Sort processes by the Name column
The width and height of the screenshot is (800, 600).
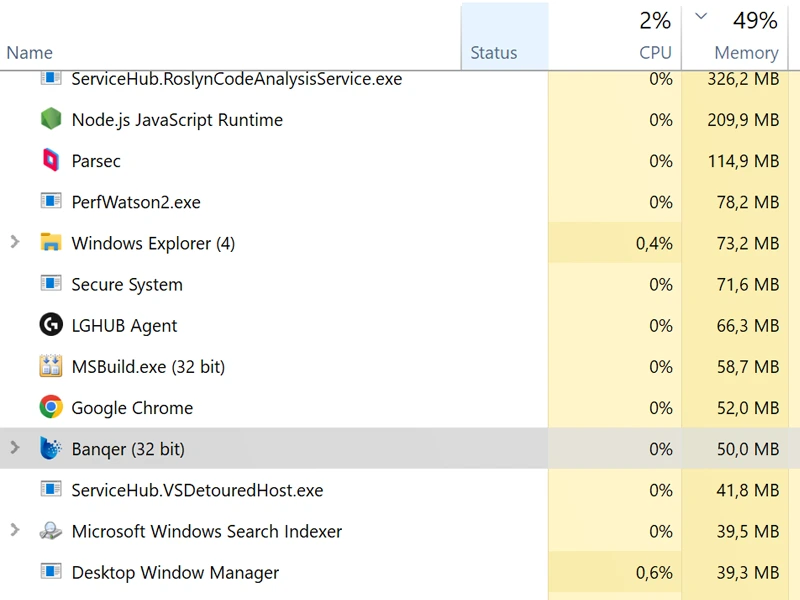pyautogui.click(x=30, y=53)
